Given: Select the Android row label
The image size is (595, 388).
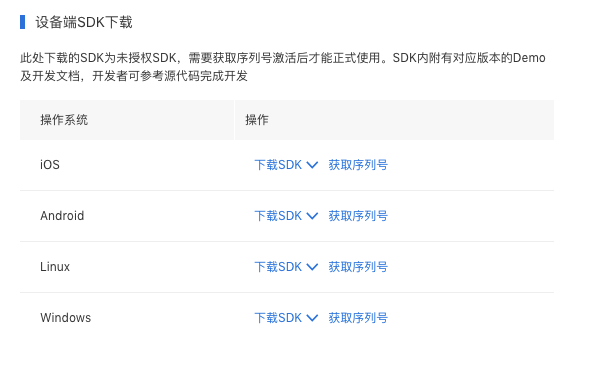Looking at the screenshot, I should point(62,216).
